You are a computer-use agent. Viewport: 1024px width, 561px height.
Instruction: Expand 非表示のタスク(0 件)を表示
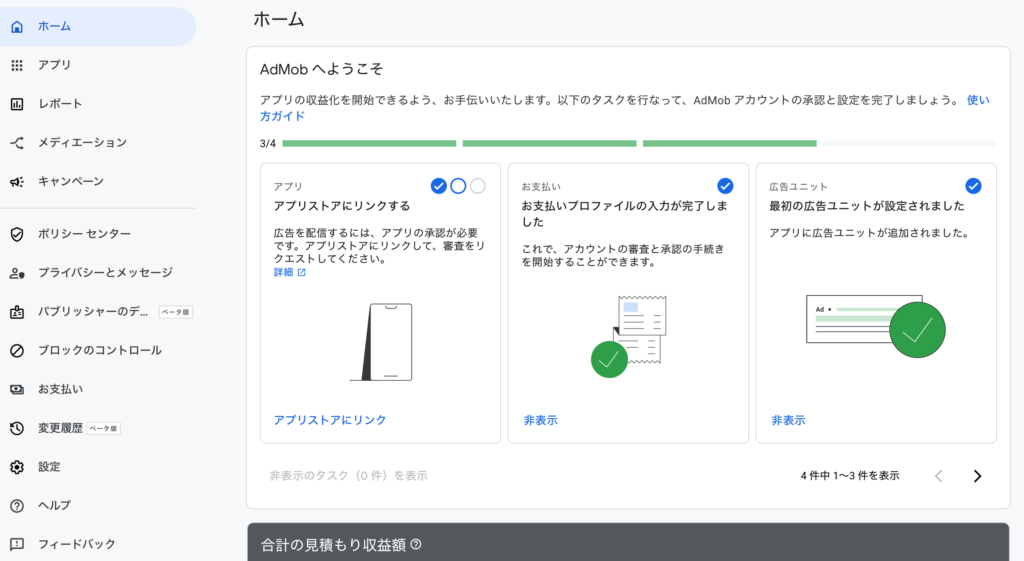point(348,476)
